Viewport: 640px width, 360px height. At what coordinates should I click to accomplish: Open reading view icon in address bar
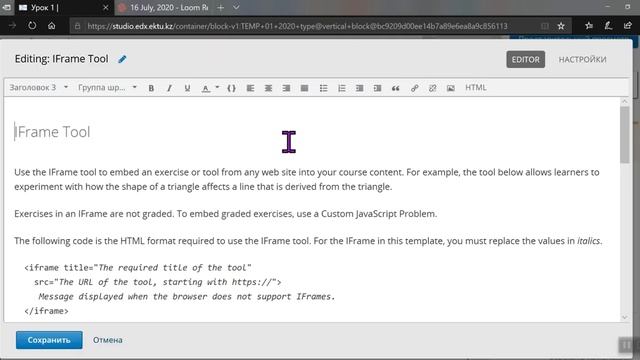tap(544, 26)
